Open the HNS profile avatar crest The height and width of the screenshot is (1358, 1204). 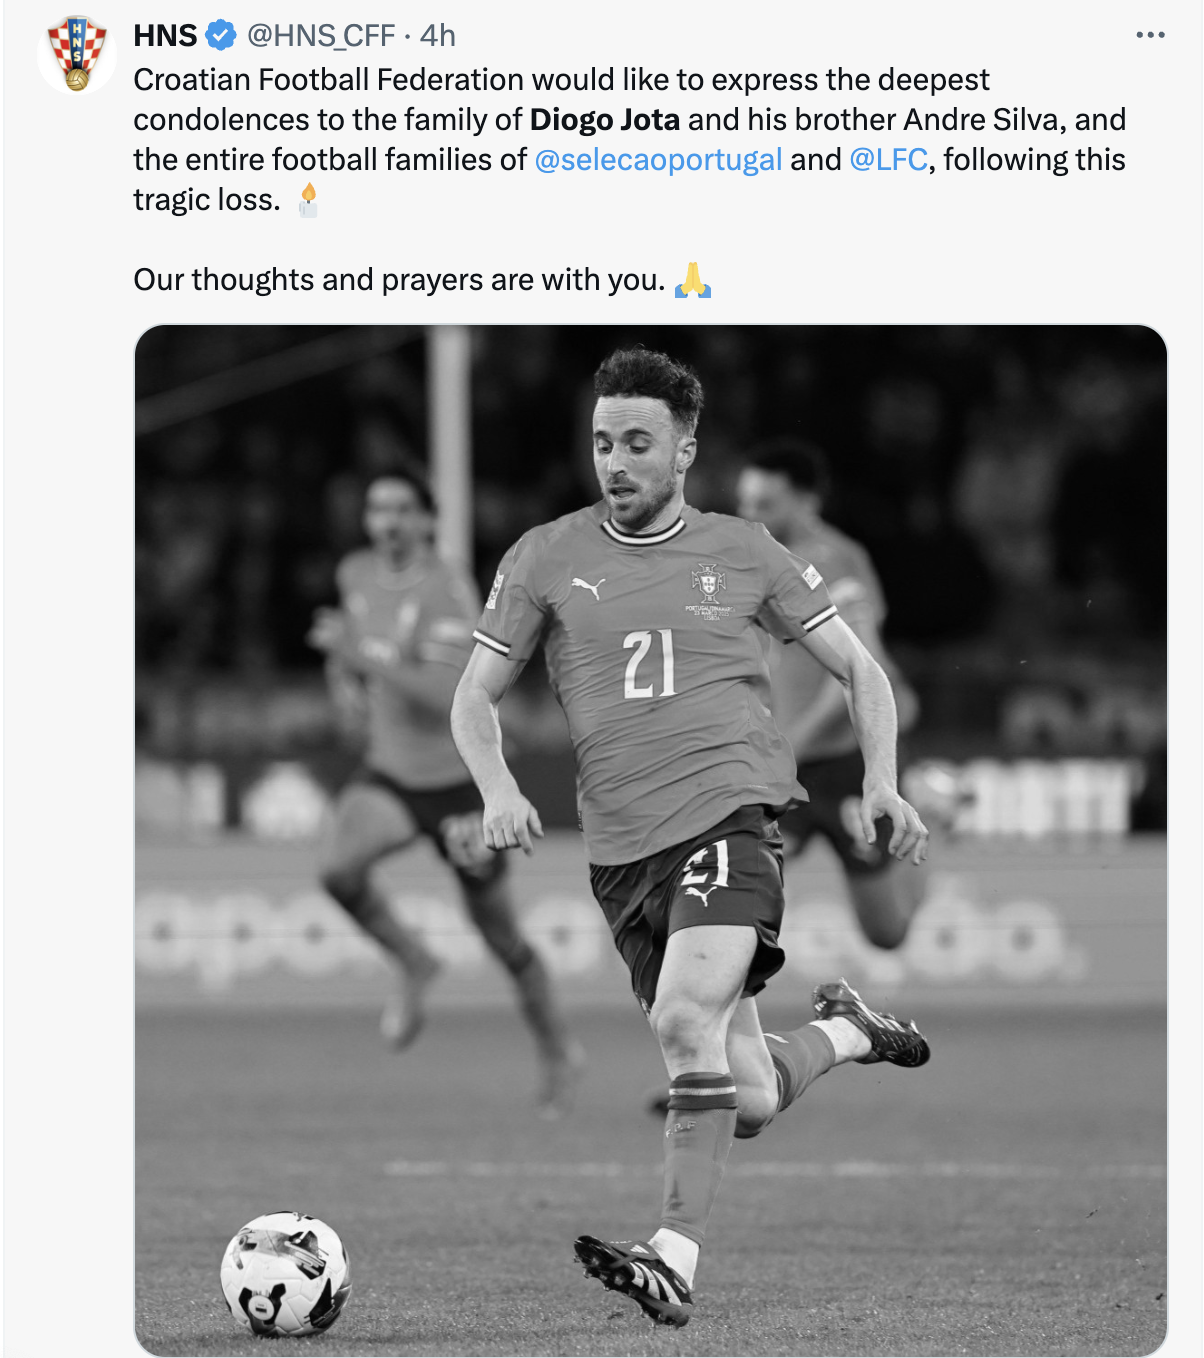77,55
